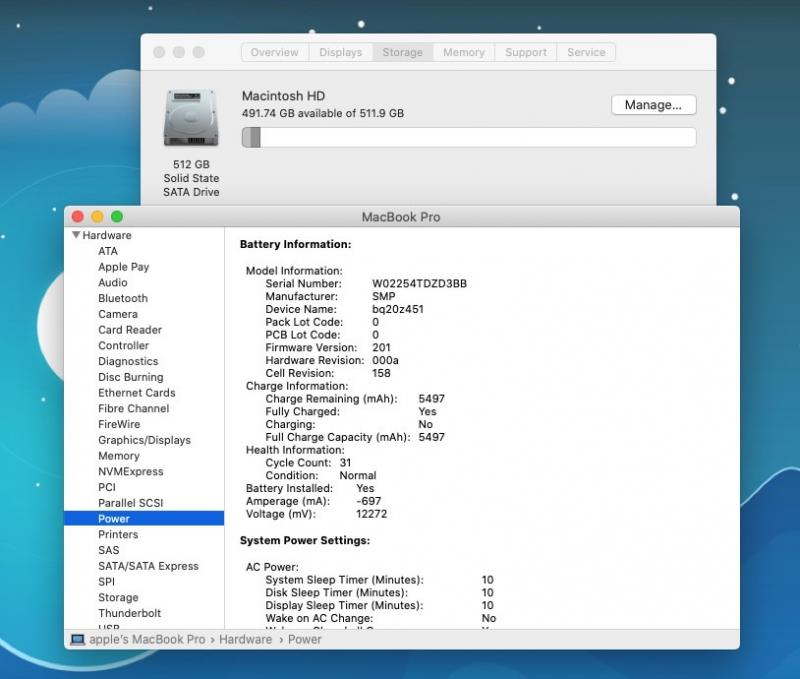Viewport: 800px width, 679px height.
Task: Click the Cell Revision value 158
Action: click(x=381, y=373)
